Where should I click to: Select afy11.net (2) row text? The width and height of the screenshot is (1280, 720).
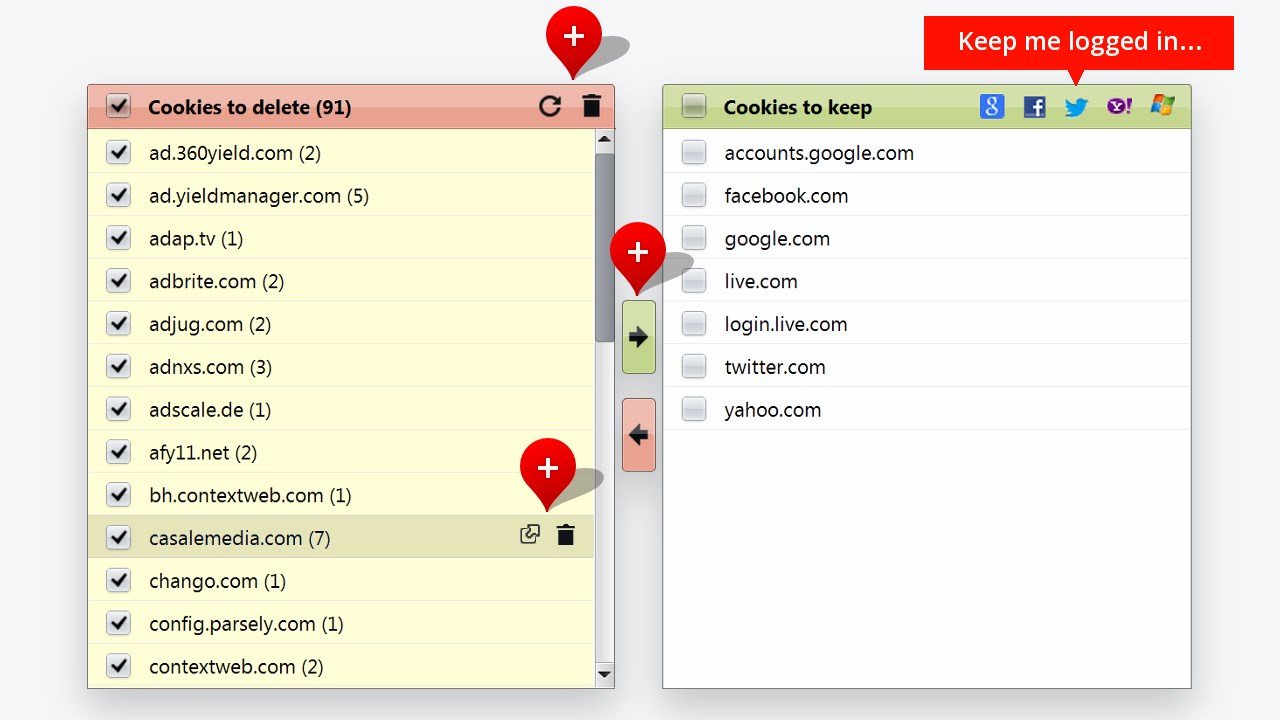click(x=203, y=453)
